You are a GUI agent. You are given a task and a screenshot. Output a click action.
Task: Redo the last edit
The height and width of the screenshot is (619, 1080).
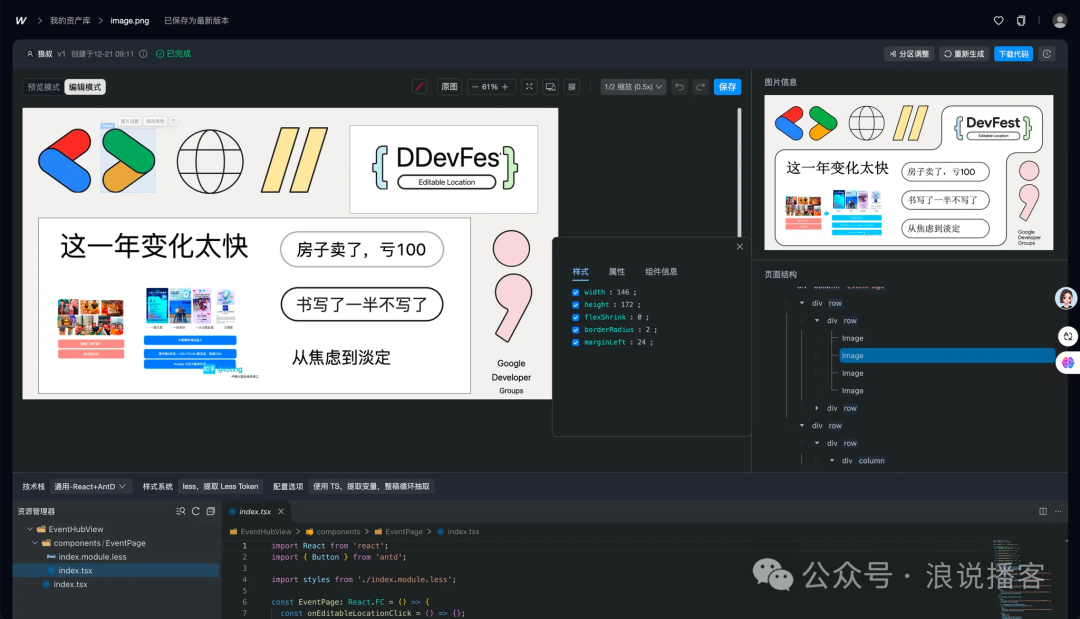(x=700, y=87)
